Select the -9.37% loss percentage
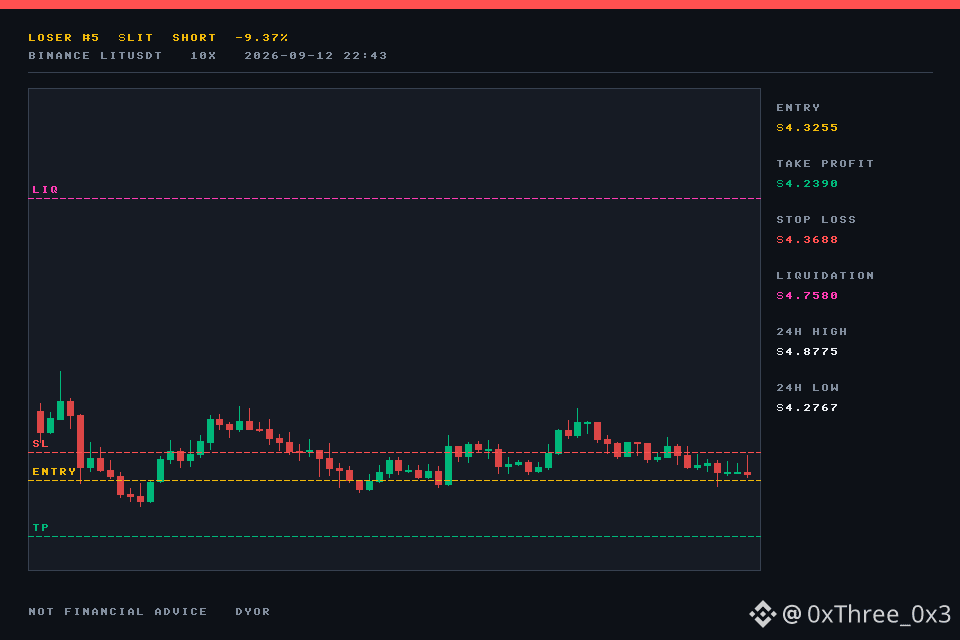960x640 pixels. click(261, 37)
